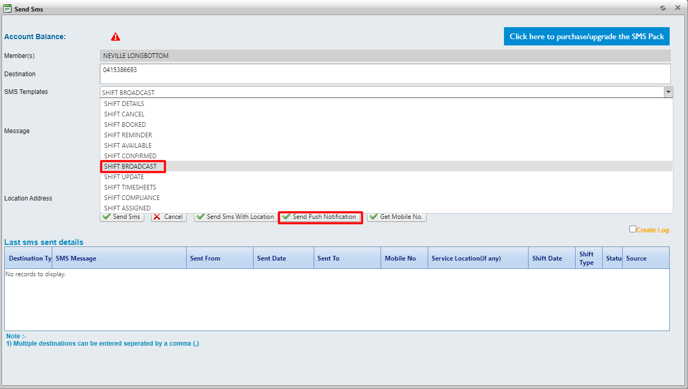This screenshot has width=688, height=389.
Task: Click the 'No records to display.' text
Action: pyautogui.click(x=36, y=274)
